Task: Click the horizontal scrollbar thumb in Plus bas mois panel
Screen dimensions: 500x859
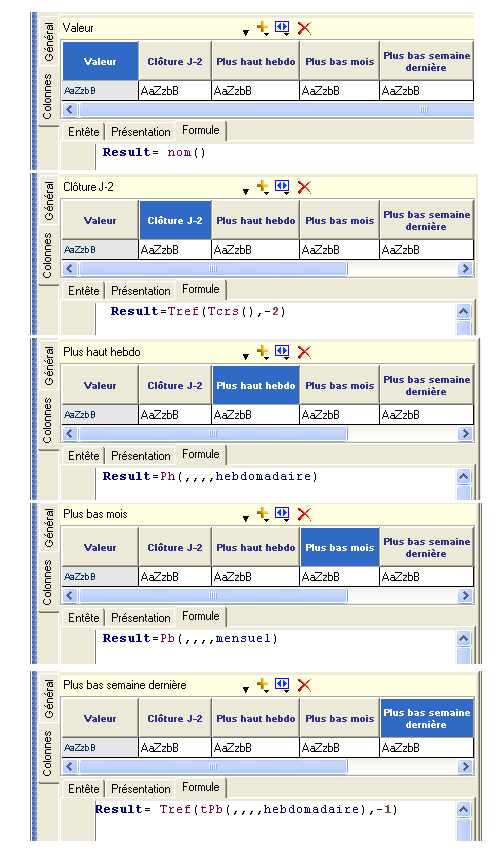Action: tap(213, 595)
